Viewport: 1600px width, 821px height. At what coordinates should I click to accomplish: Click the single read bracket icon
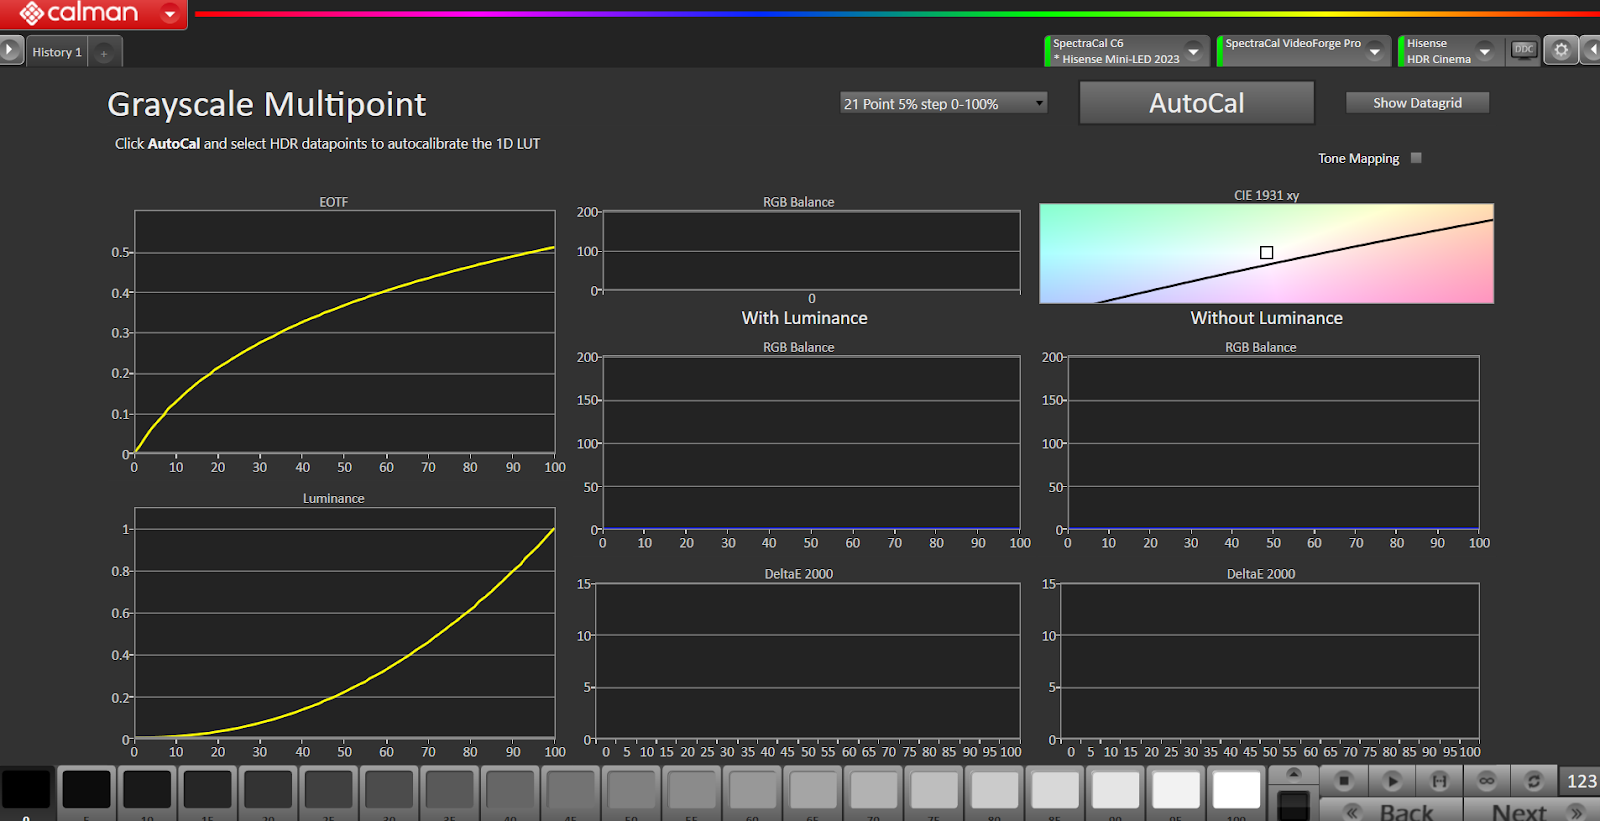[1439, 780]
